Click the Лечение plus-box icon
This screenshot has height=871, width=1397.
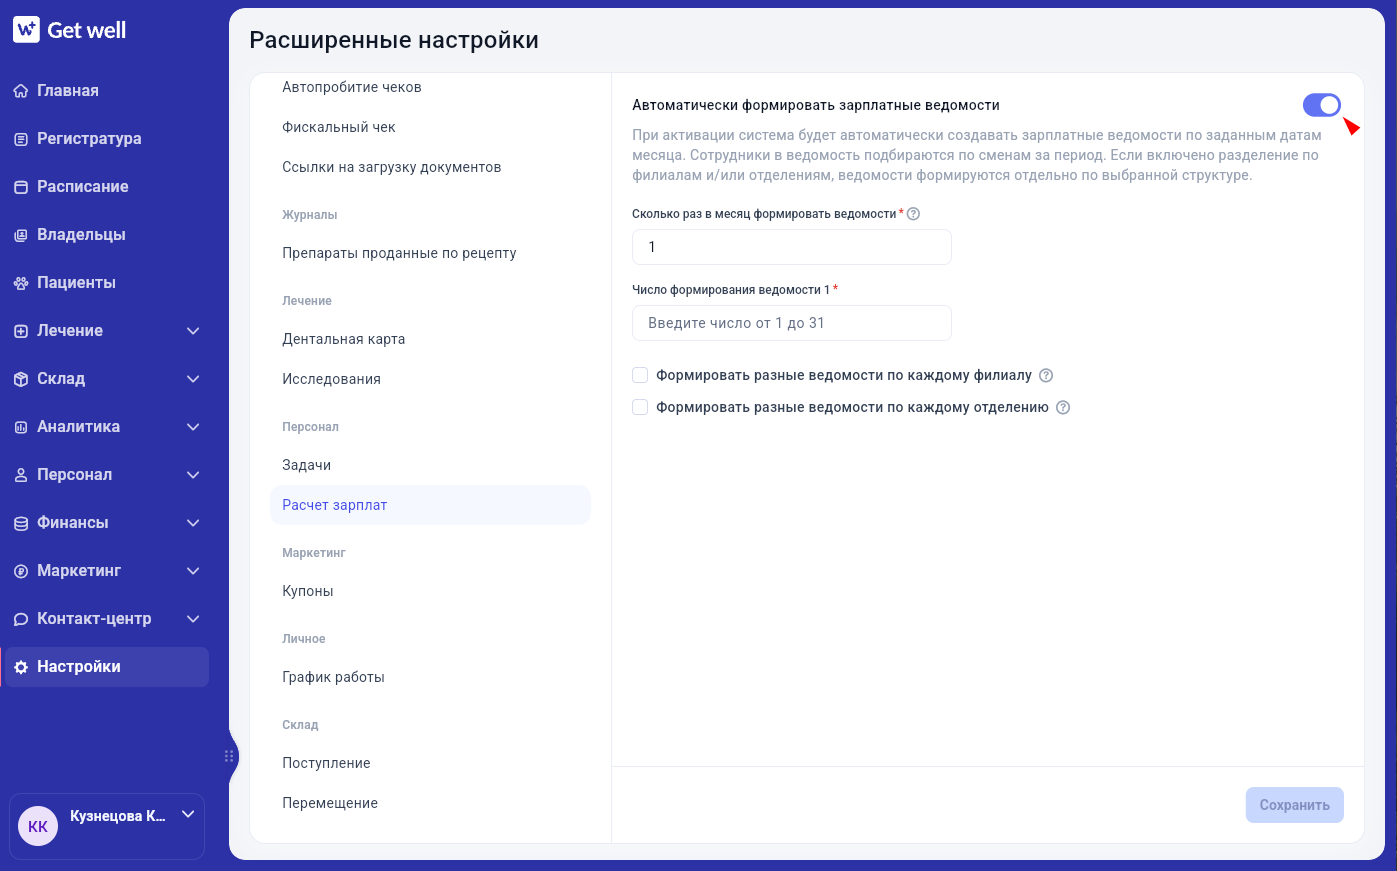(21, 331)
